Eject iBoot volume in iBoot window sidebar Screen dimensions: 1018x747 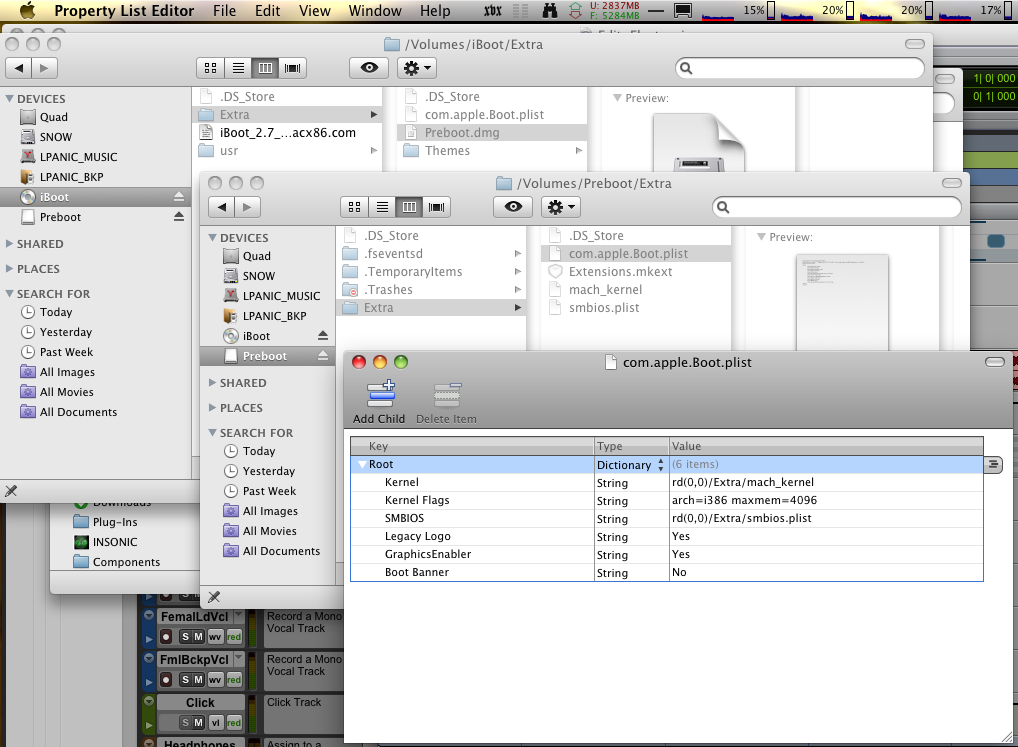tap(179, 197)
